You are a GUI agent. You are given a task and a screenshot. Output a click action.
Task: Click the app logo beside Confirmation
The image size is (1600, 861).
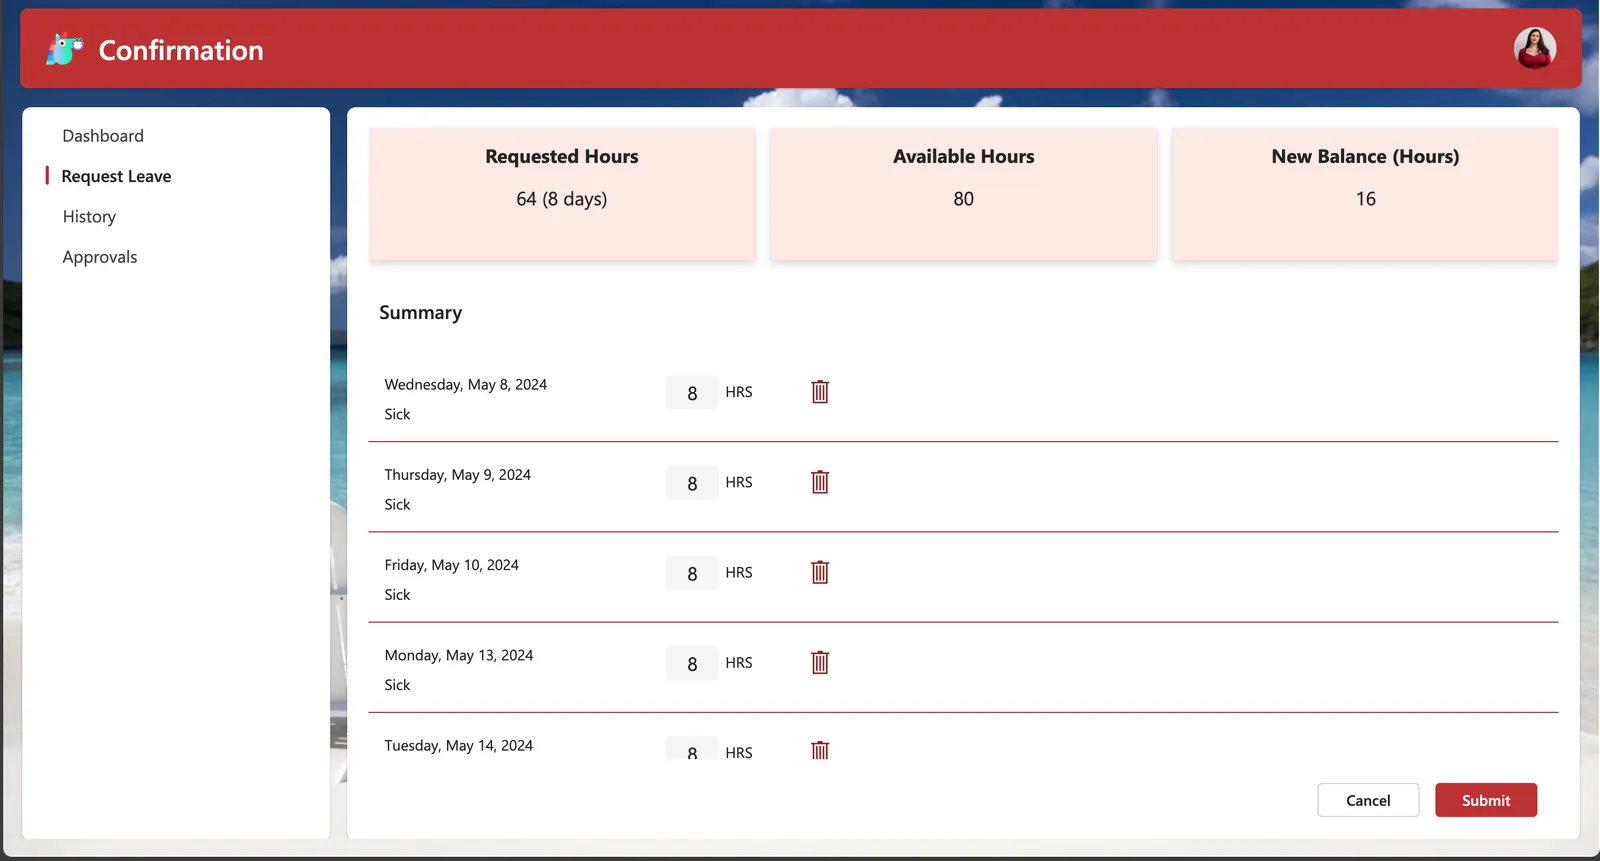[65, 49]
